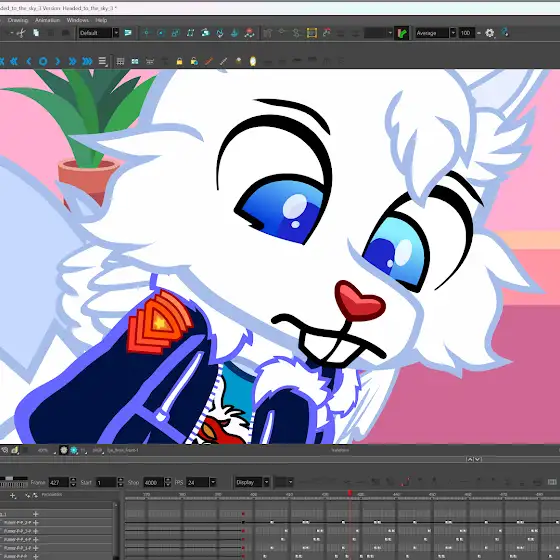Click the yellow icon at view bottom-left
Viewport: 560px width, 560px height.
point(14,450)
